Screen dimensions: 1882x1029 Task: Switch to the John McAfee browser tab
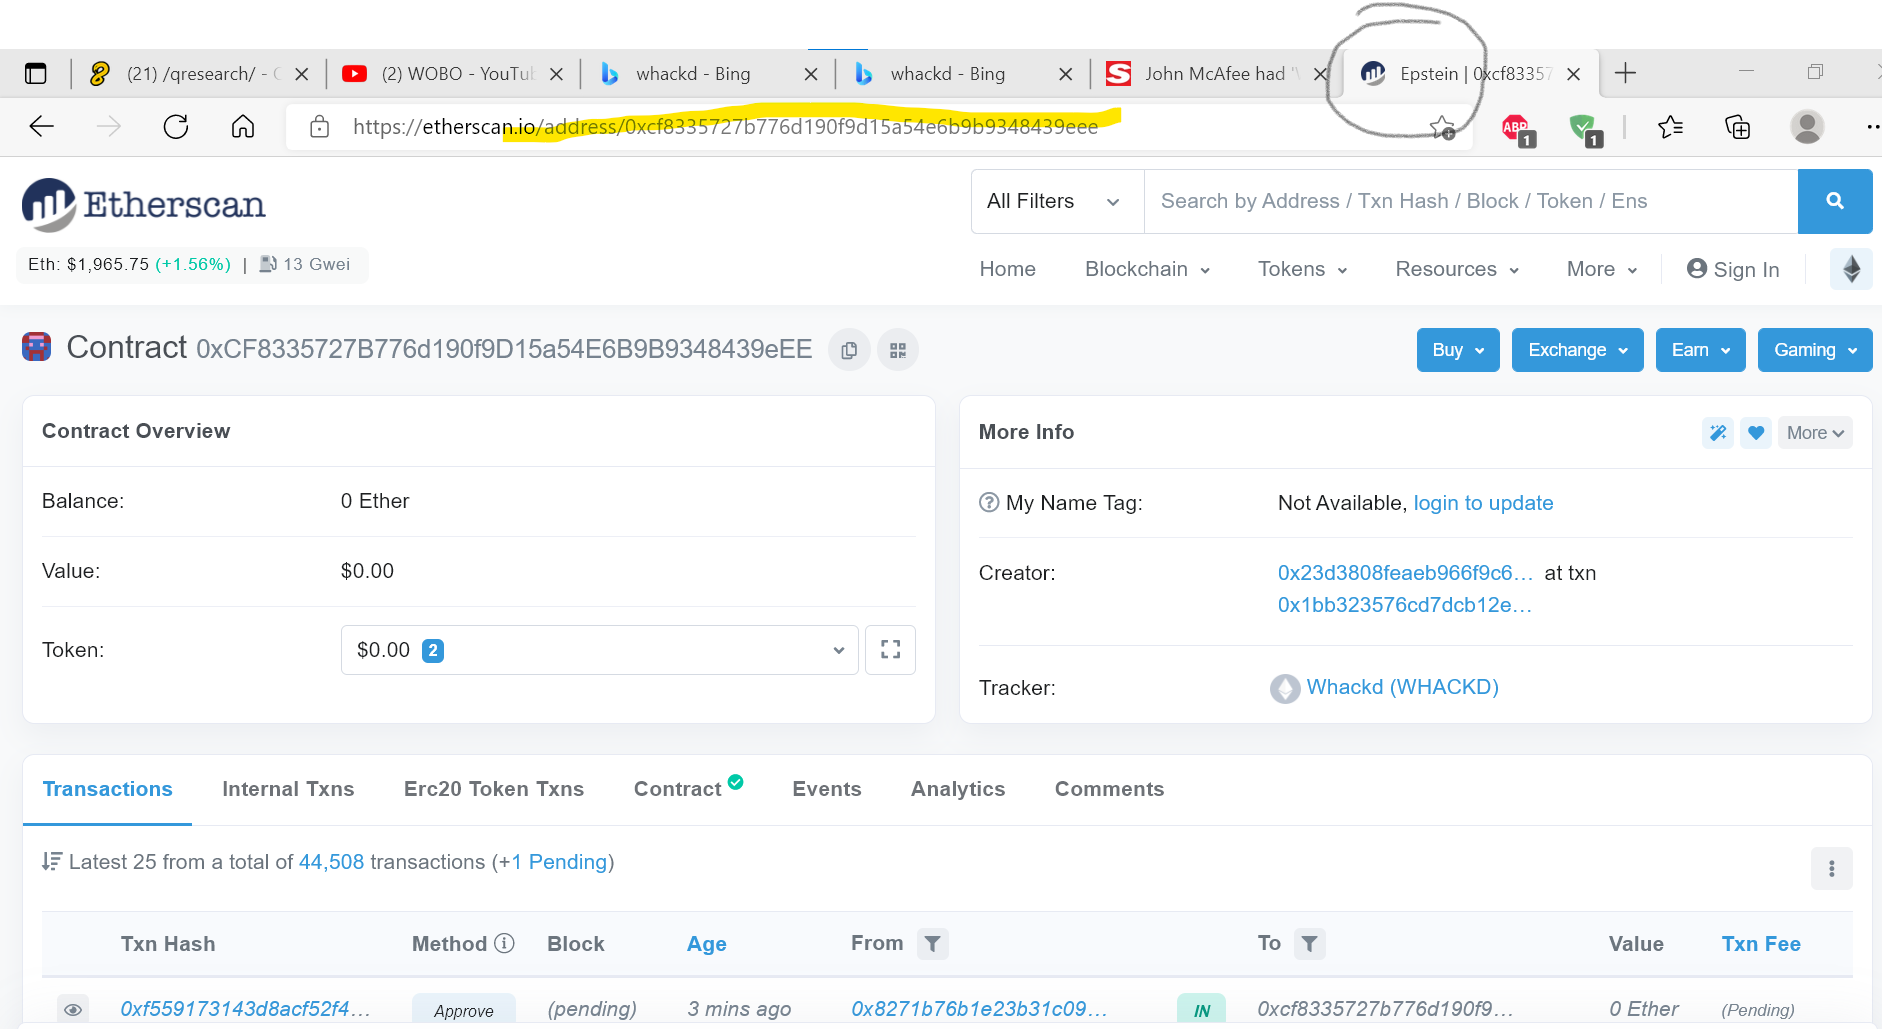1214,73
